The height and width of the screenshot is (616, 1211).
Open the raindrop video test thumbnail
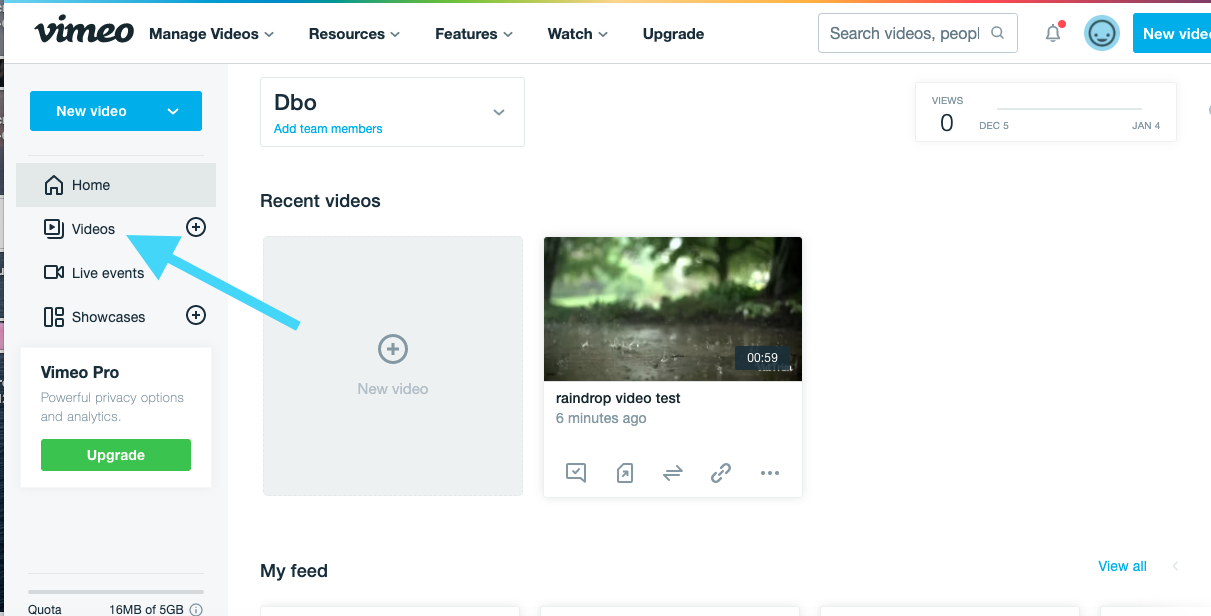pos(672,308)
